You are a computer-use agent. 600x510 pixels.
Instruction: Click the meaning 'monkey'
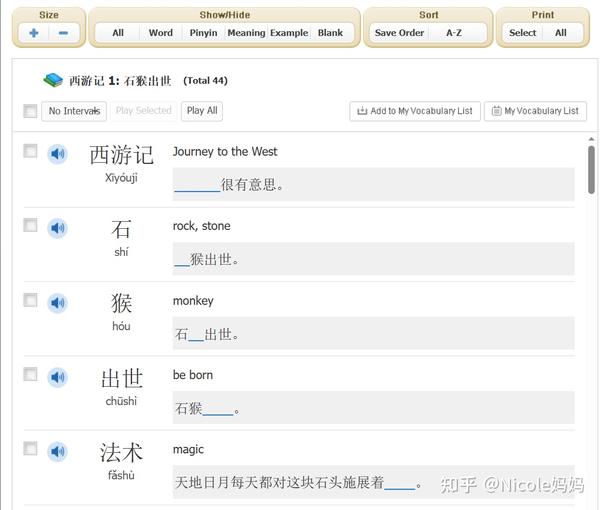tap(193, 301)
